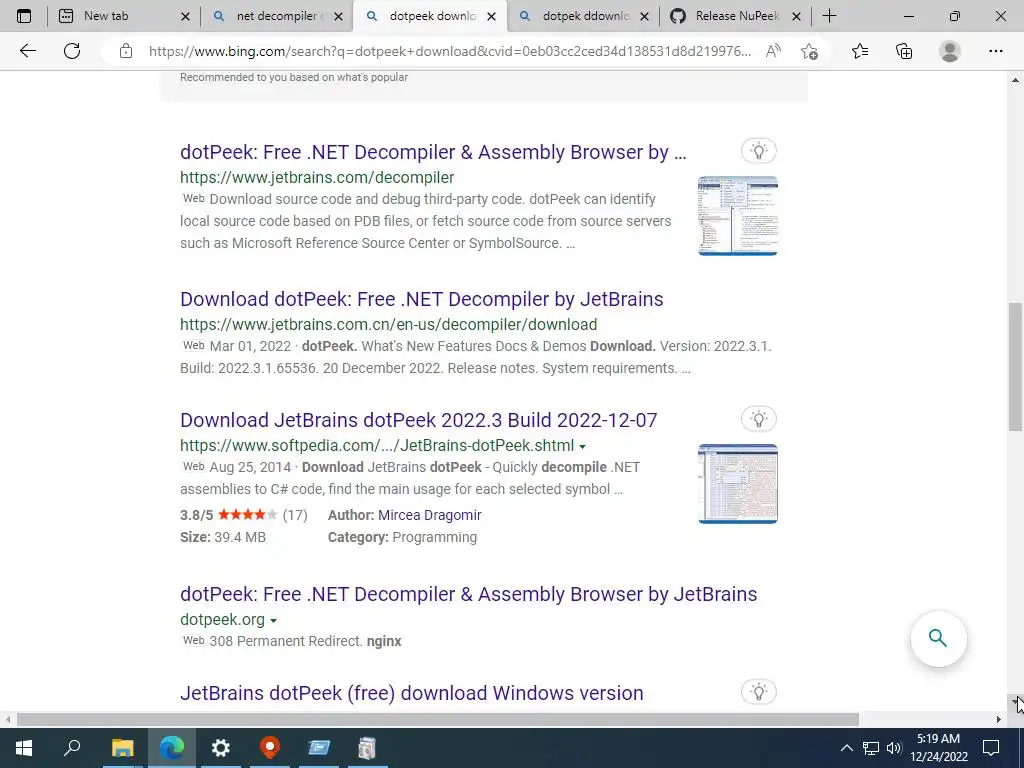The width and height of the screenshot is (1024, 768).
Task: Click the 'Size: 39.4 MB' text
Action: pos(223,537)
